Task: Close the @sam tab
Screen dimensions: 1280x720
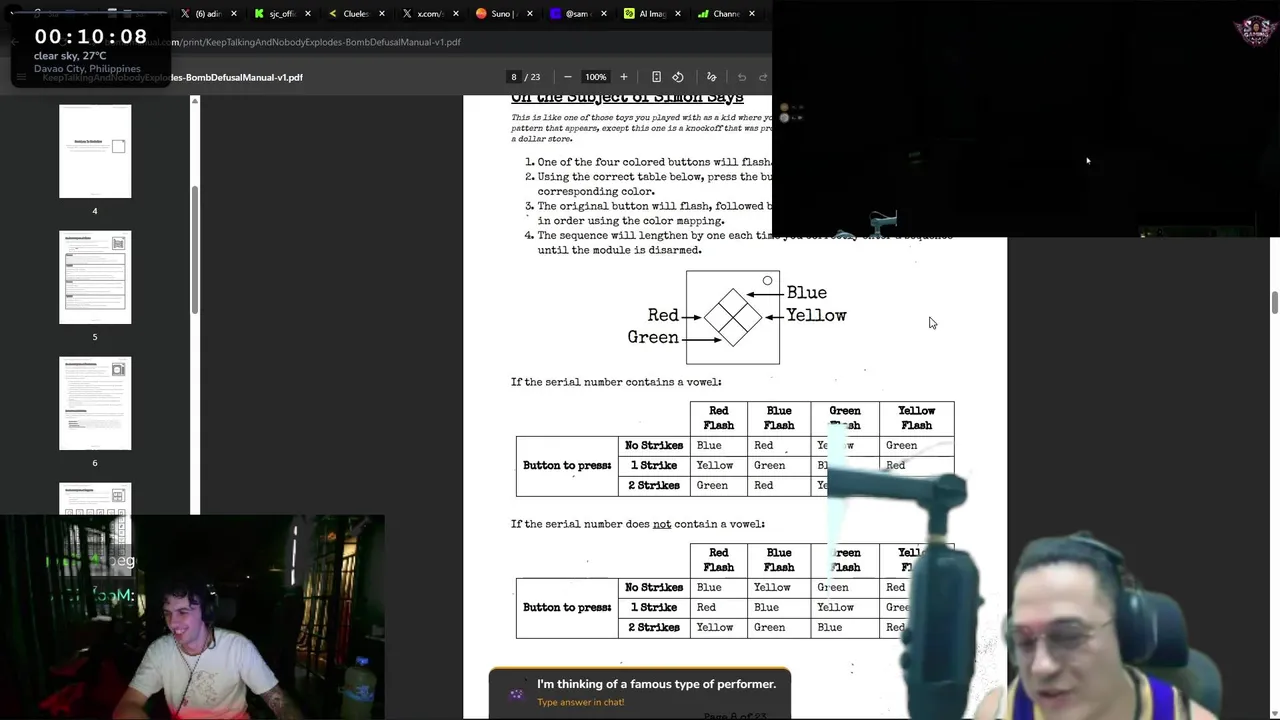Action: (604, 14)
